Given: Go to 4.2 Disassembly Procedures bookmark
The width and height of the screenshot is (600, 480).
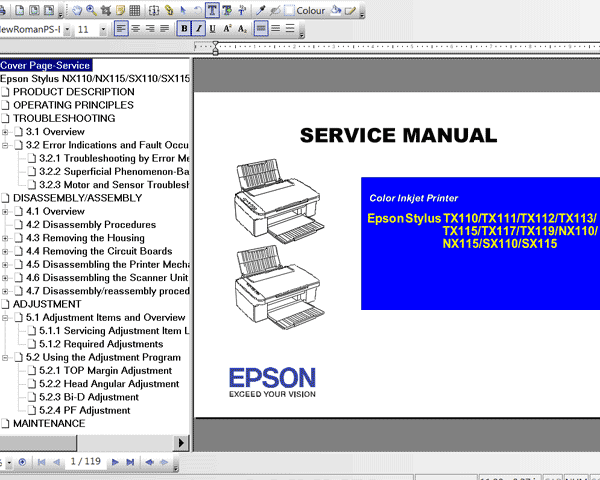Looking at the screenshot, I should click(x=91, y=225).
